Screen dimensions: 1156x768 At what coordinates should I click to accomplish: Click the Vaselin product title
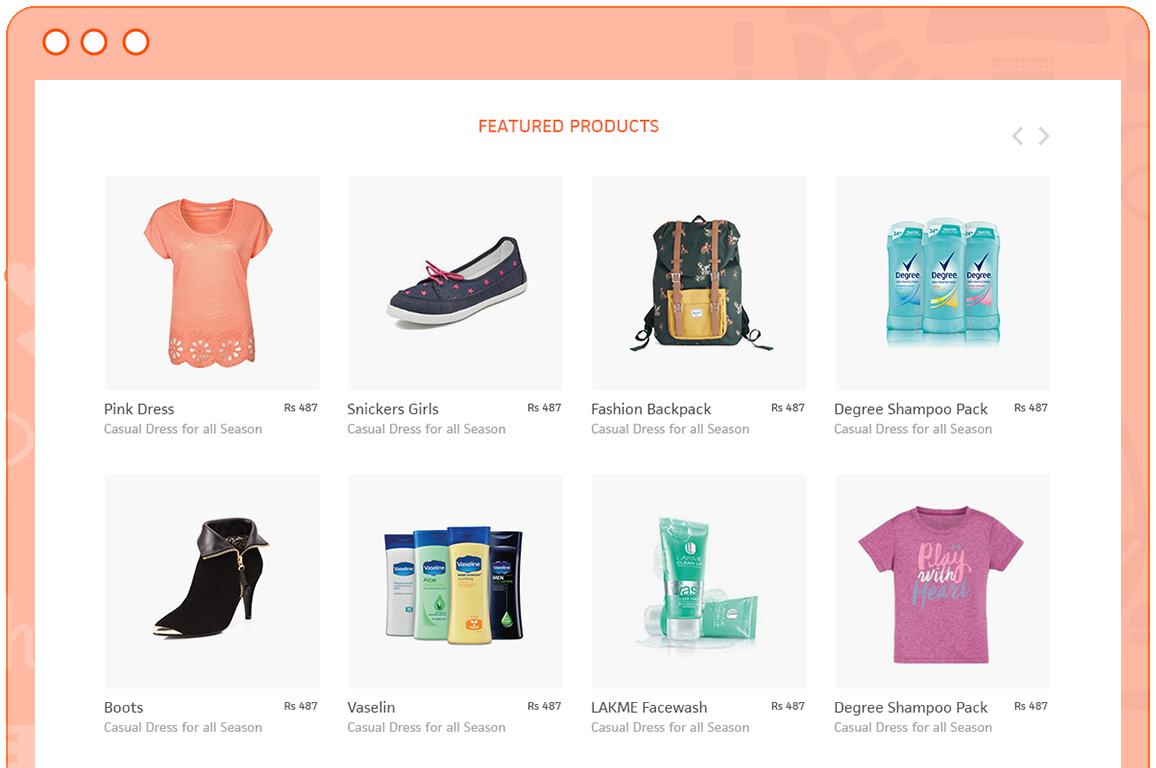tap(371, 708)
